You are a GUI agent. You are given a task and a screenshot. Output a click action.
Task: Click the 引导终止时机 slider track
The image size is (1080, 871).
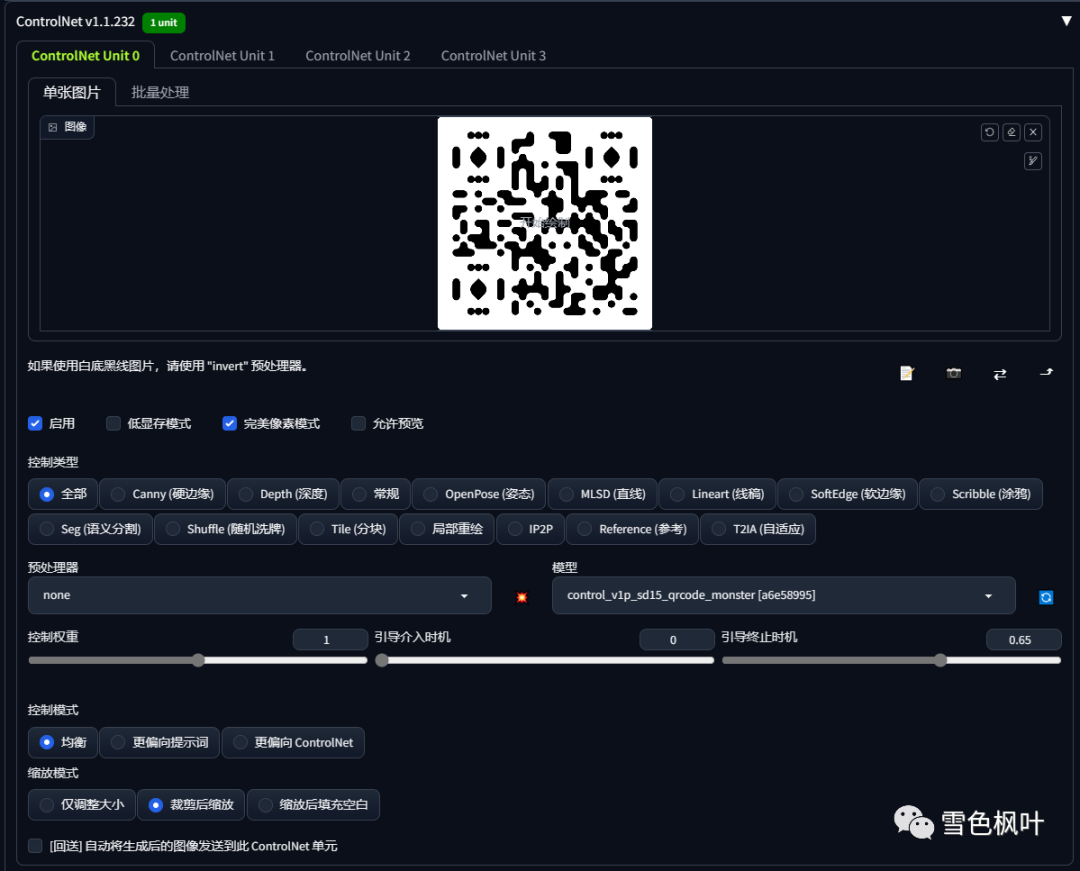click(x=891, y=660)
